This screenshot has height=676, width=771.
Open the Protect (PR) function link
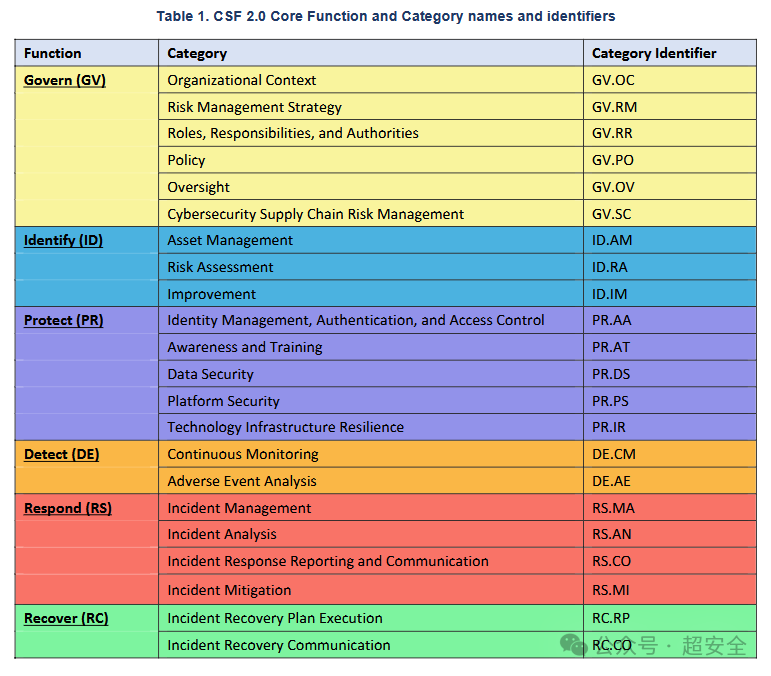(64, 321)
